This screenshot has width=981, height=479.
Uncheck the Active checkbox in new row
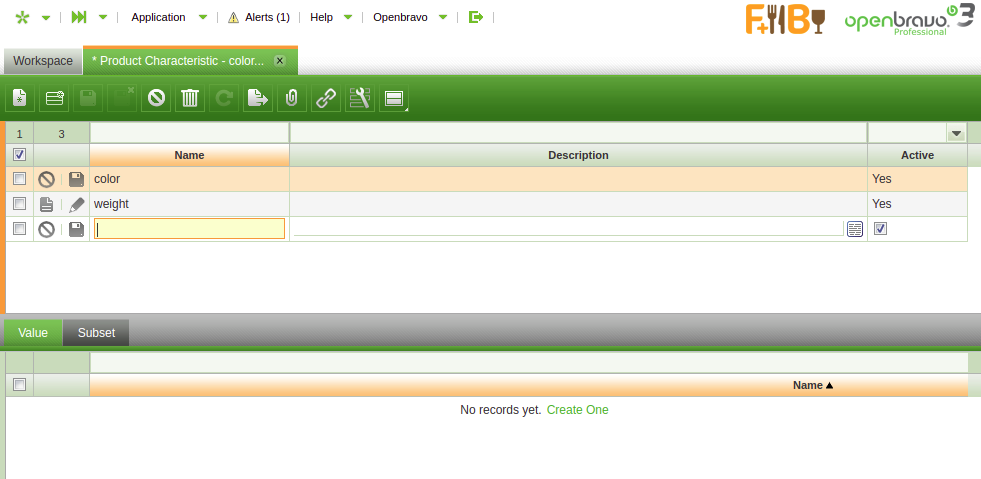880,229
